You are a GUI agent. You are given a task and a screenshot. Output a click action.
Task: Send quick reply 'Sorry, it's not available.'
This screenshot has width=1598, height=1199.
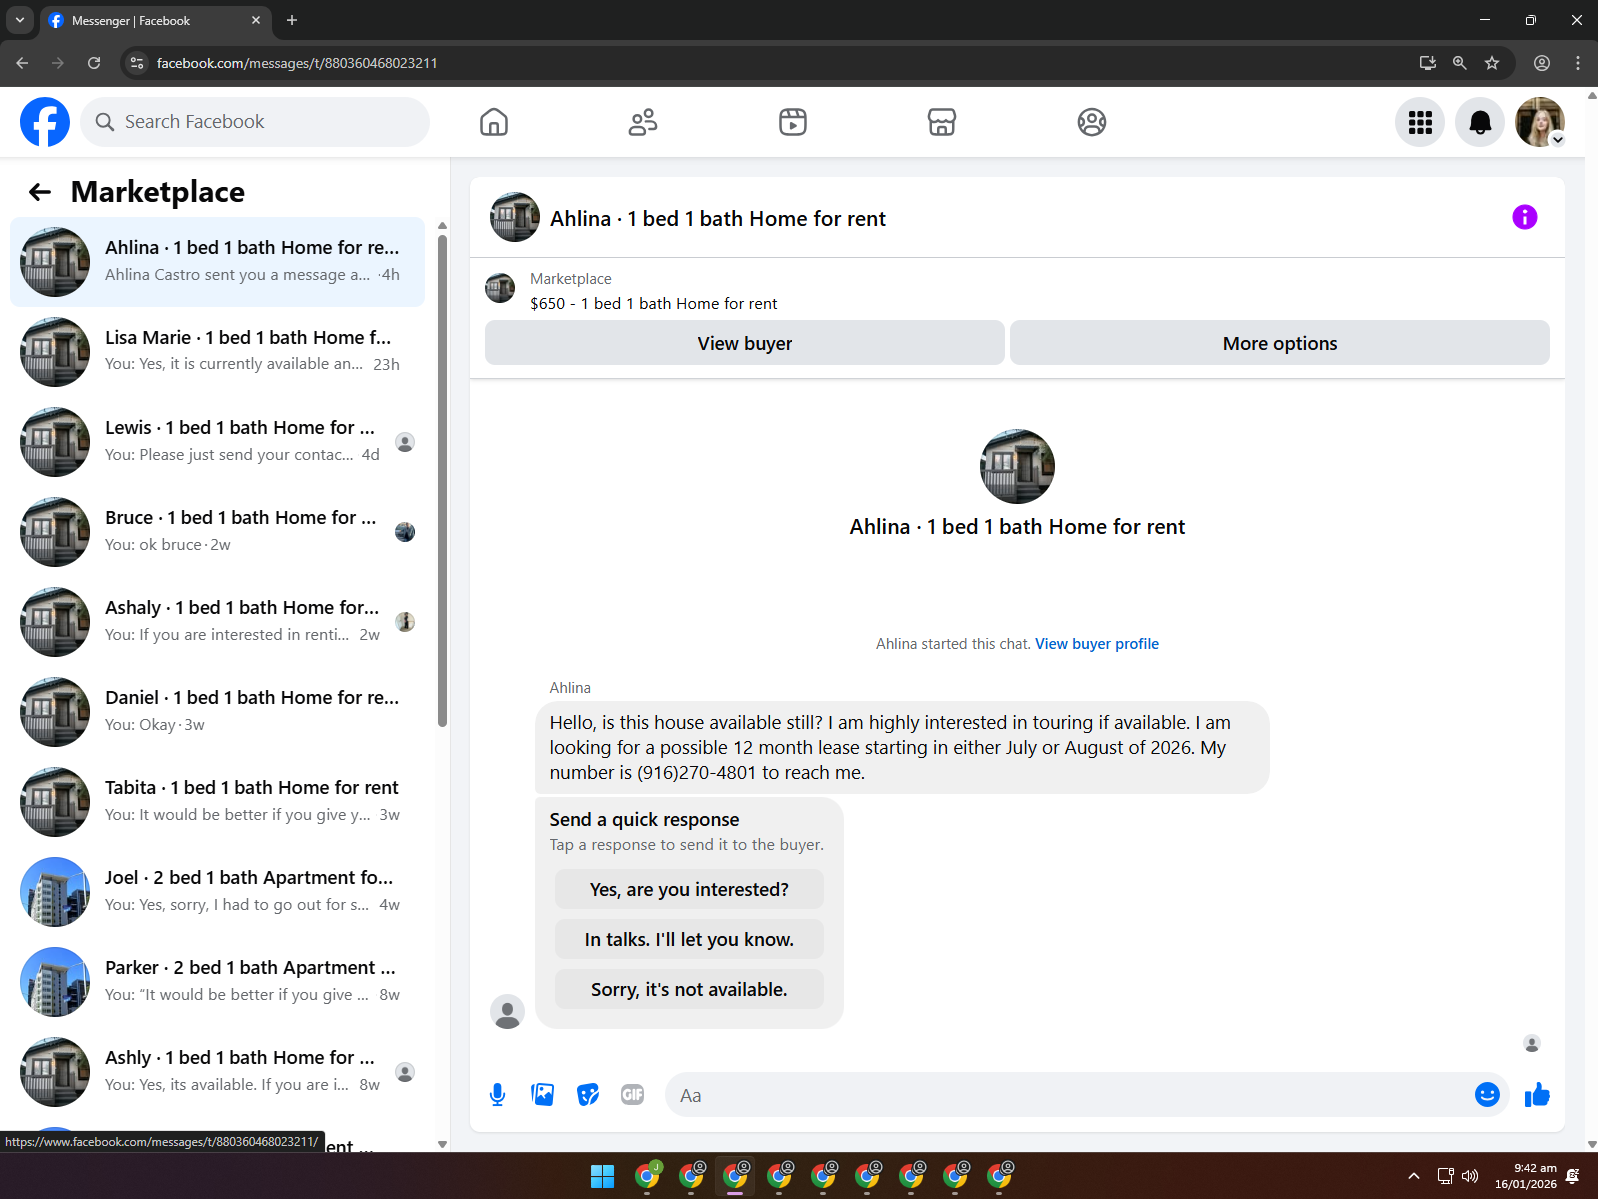689,990
